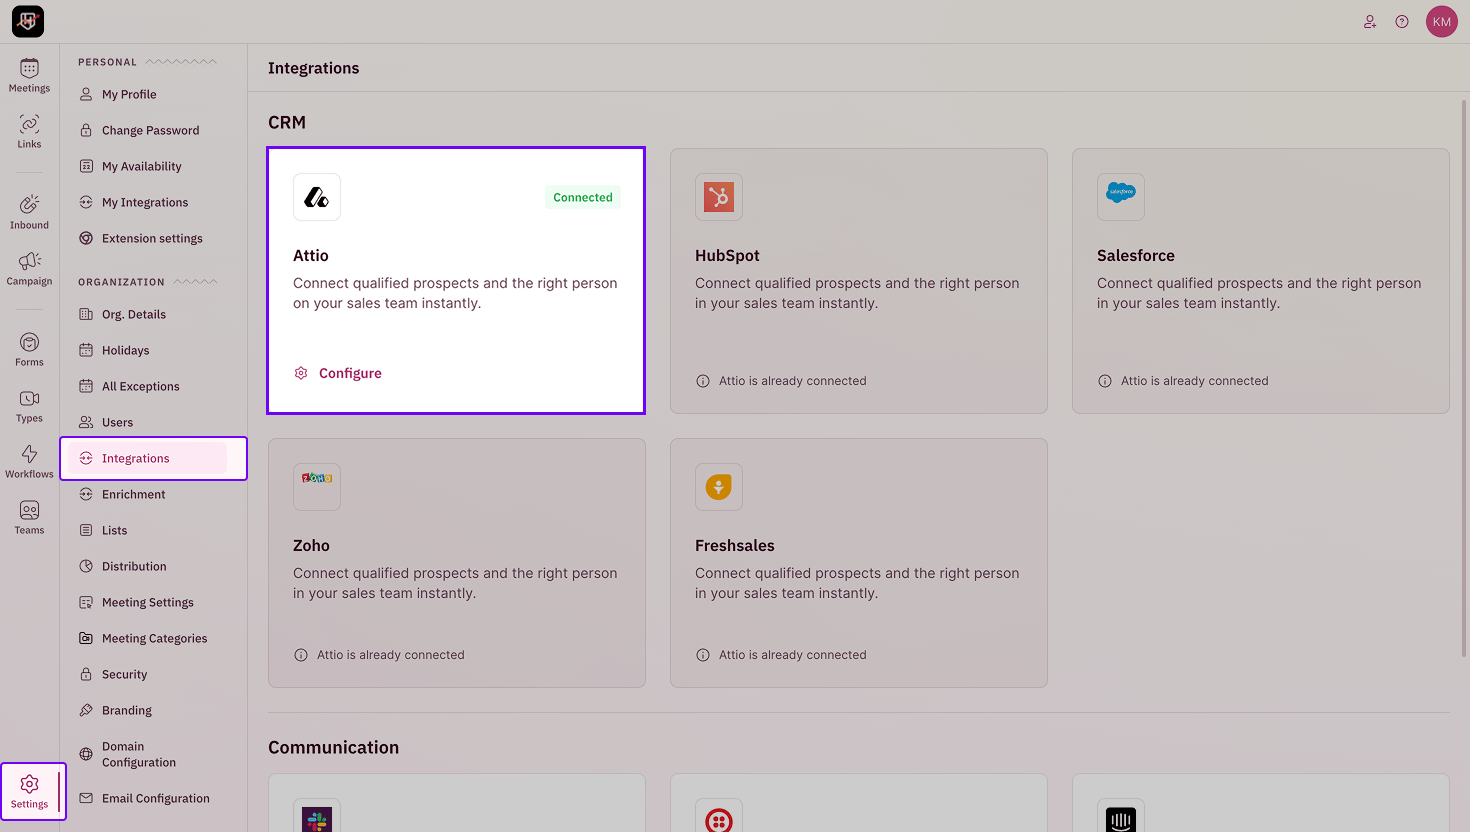Click the Connected badge on Attio
This screenshot has height=832, width=1470.
[x=583, y=197]
